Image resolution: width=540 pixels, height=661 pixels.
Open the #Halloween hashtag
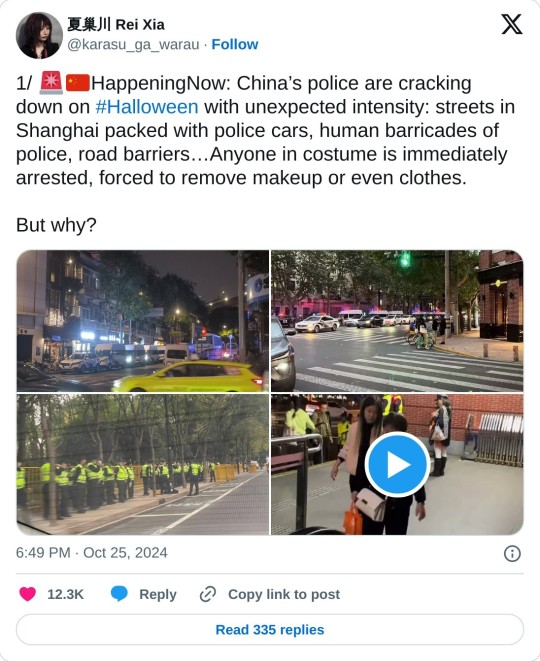pyautogui.click(x=147, y=107)
